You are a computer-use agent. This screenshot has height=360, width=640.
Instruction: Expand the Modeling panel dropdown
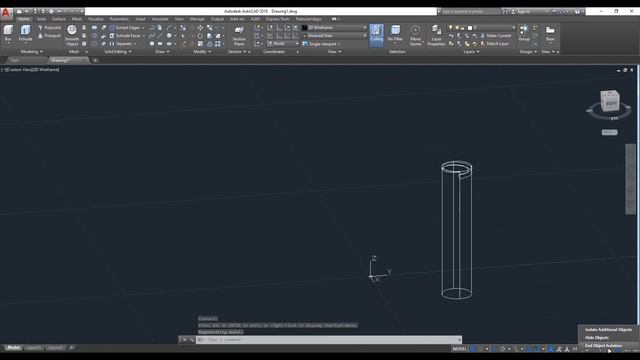(31, 52)
